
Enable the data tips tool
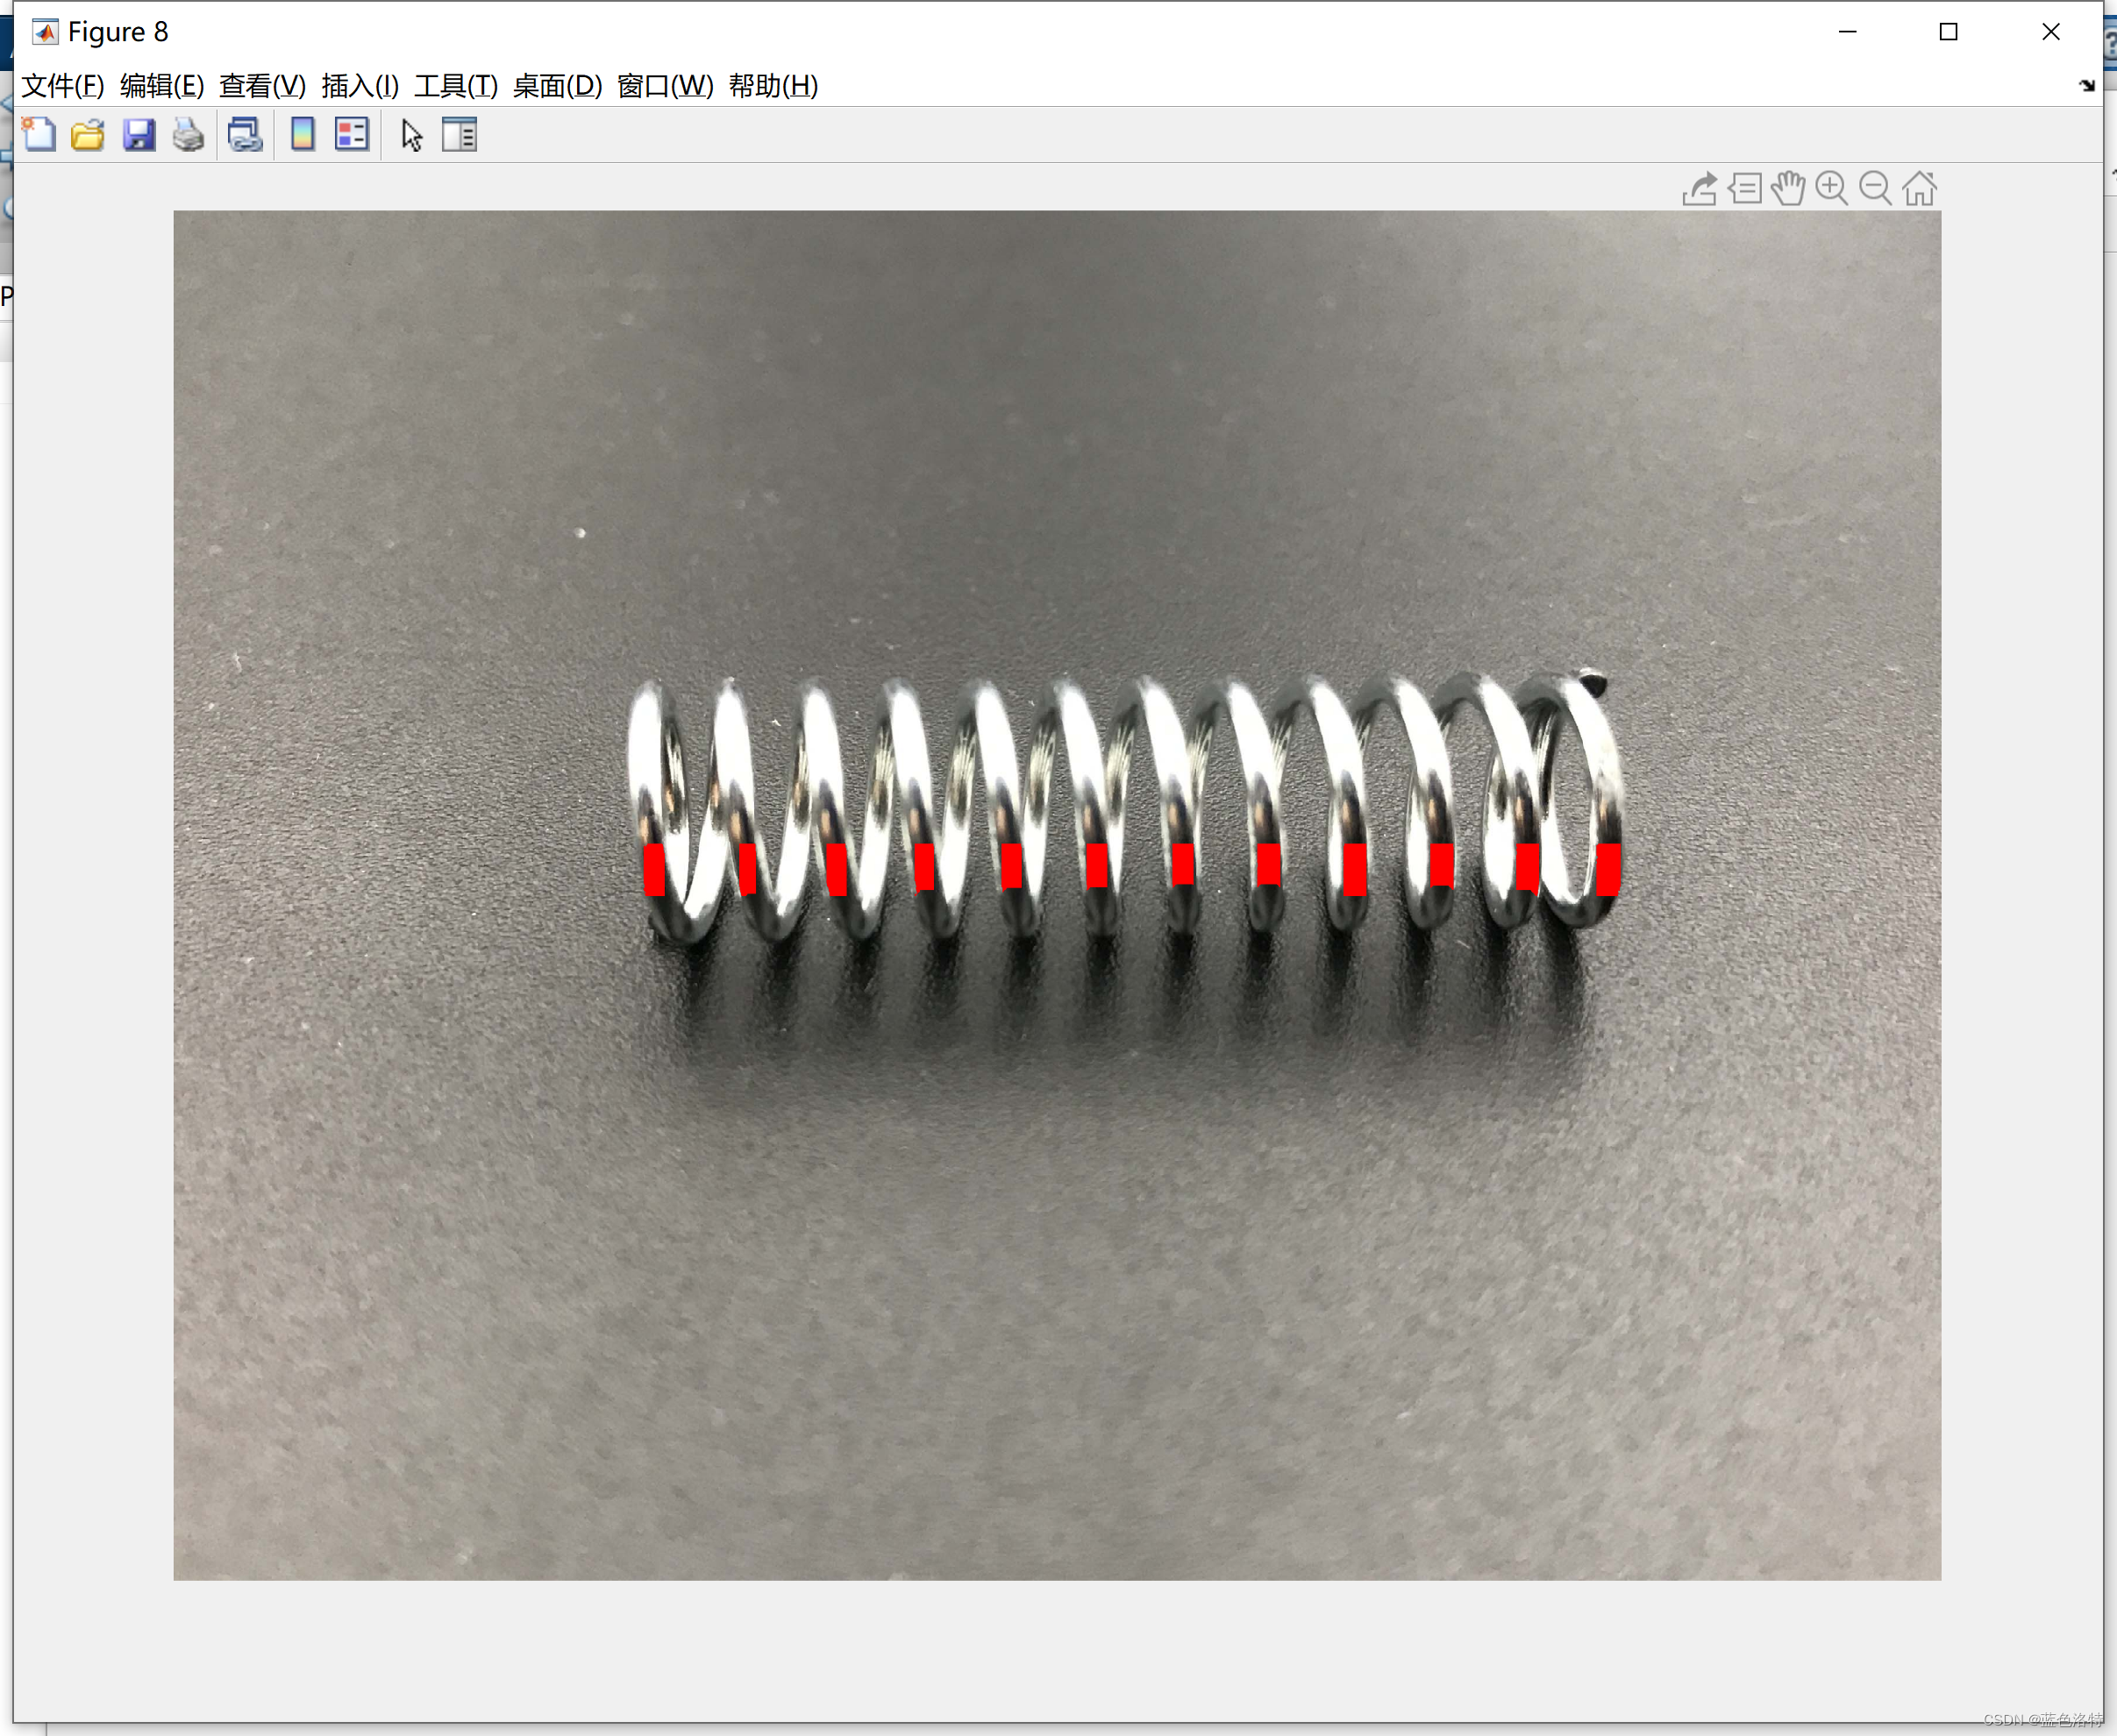(1745, 188)
